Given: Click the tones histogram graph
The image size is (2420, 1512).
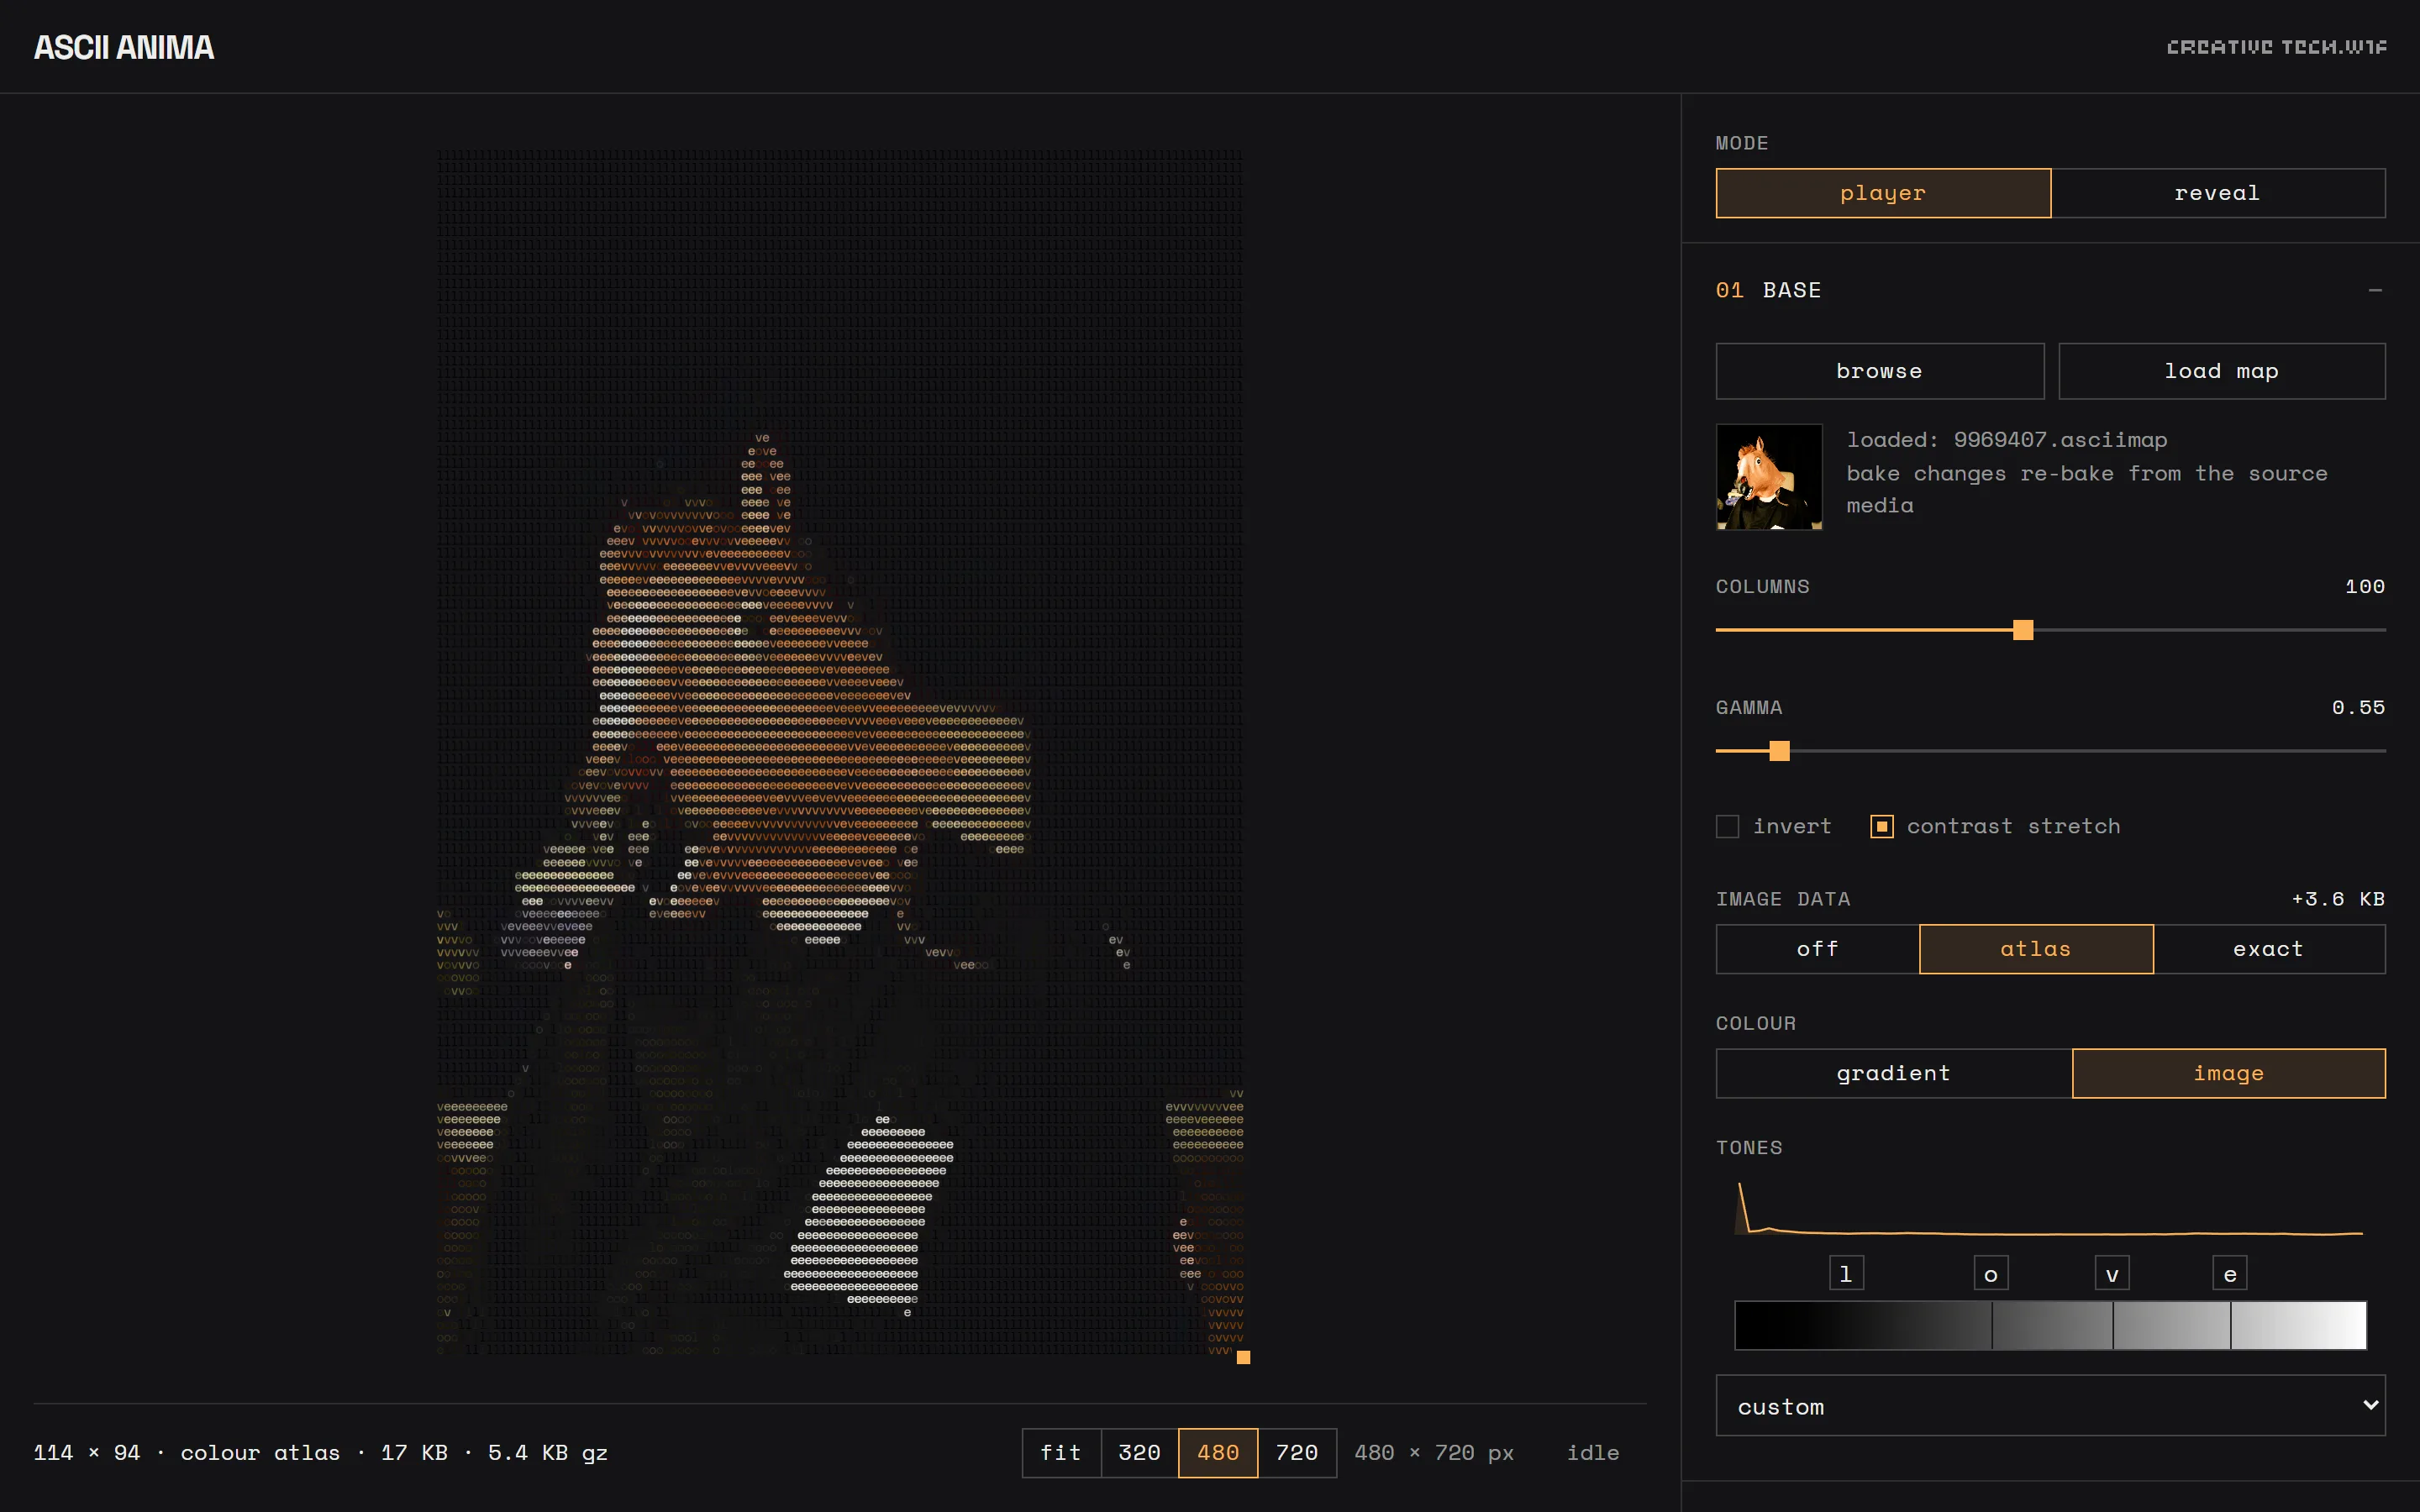Looking at the screenshot, I should tap(2050, 1208).
